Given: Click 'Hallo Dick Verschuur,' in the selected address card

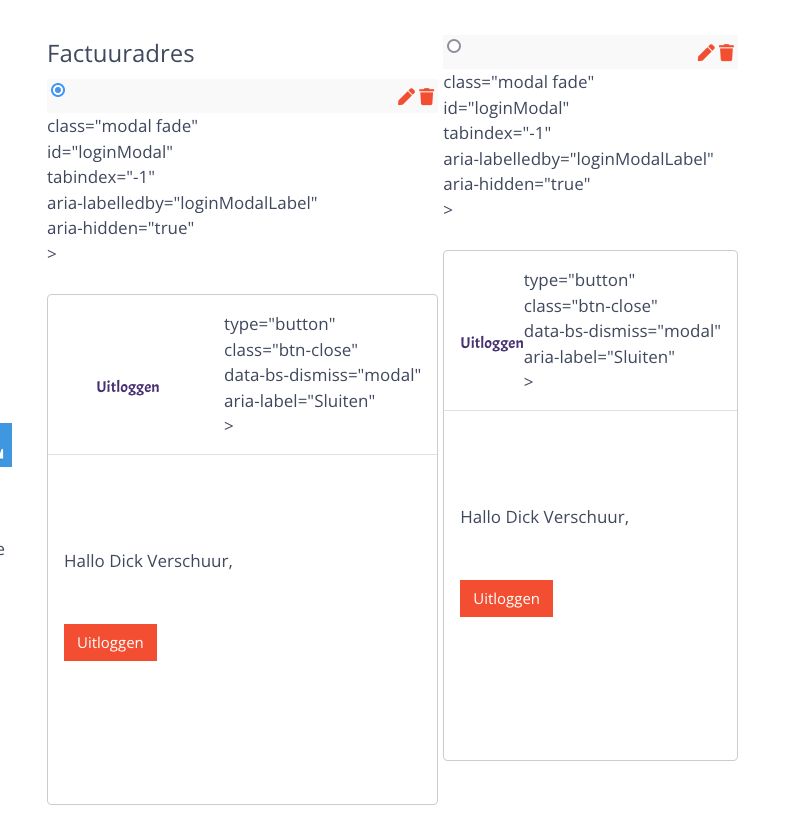Looking at the screenshot, I should pyautogui.click(x=148, y=561).
